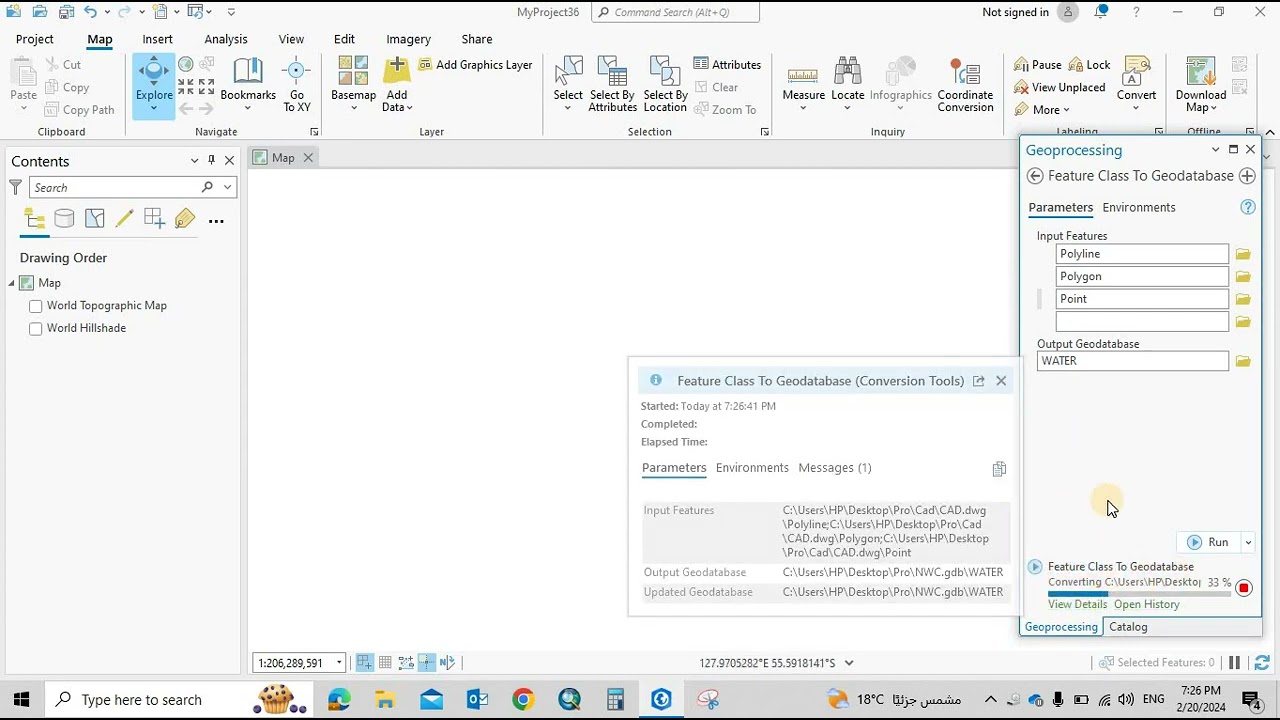The height and width of the screenshot is (720, 1280).
Task: Open the Windows Start menu
Action: click(22, 699)
